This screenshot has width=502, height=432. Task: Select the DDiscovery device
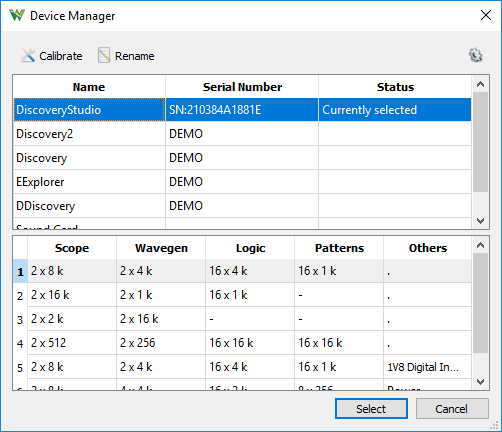pos(242,206)
